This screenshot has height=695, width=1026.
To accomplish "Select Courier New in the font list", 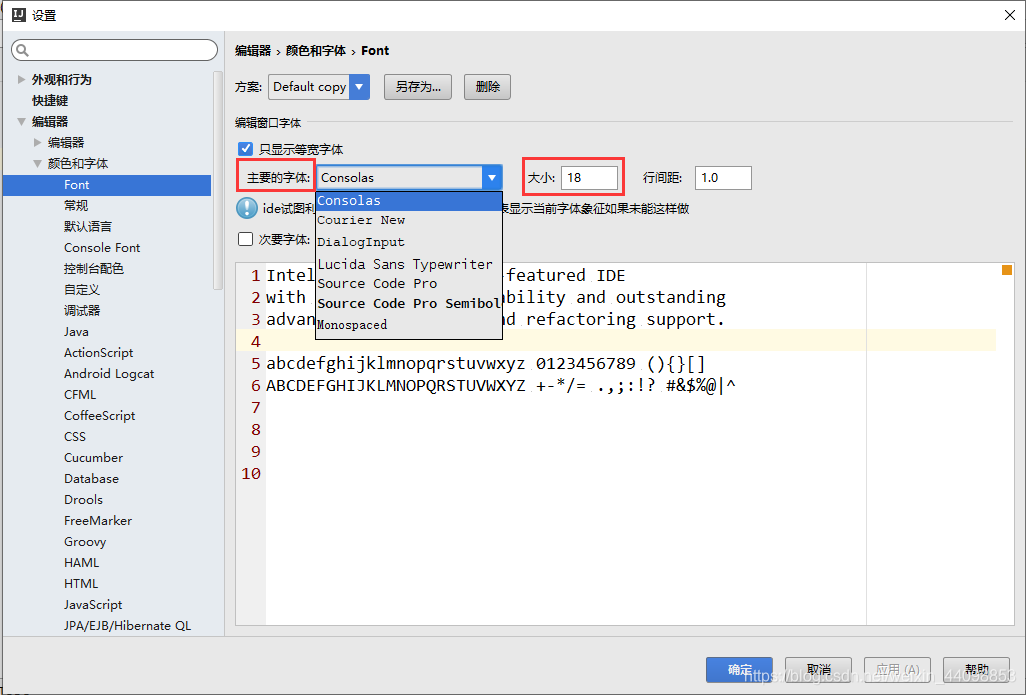I will [x=409, y=221].
